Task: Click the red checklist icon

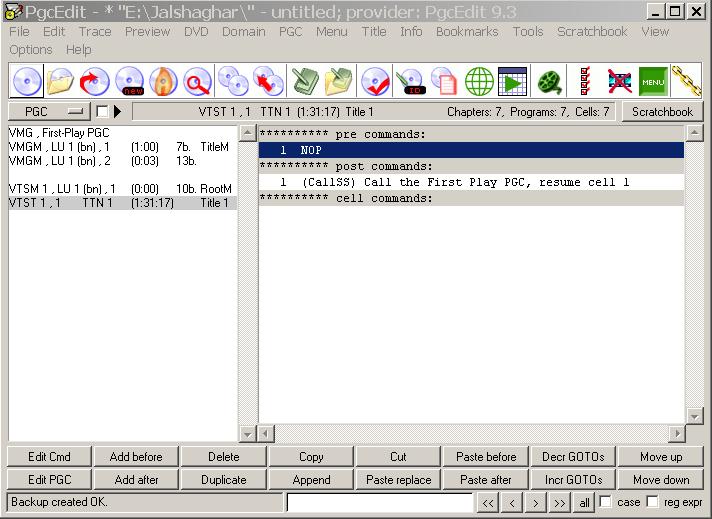Action: (585, 81)
